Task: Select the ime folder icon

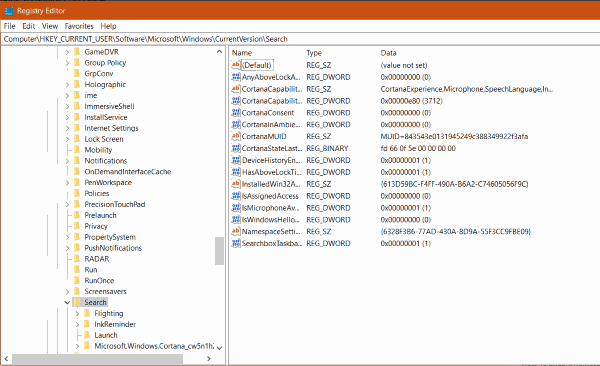Action: (77, 95)
